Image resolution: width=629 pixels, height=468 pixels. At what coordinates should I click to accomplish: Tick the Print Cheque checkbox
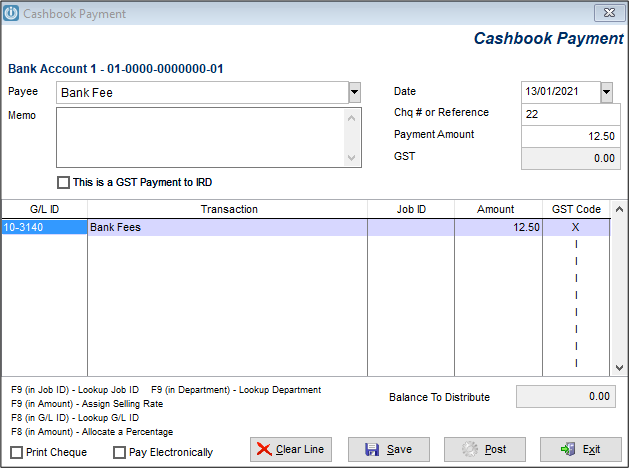(x=16, y=452)
